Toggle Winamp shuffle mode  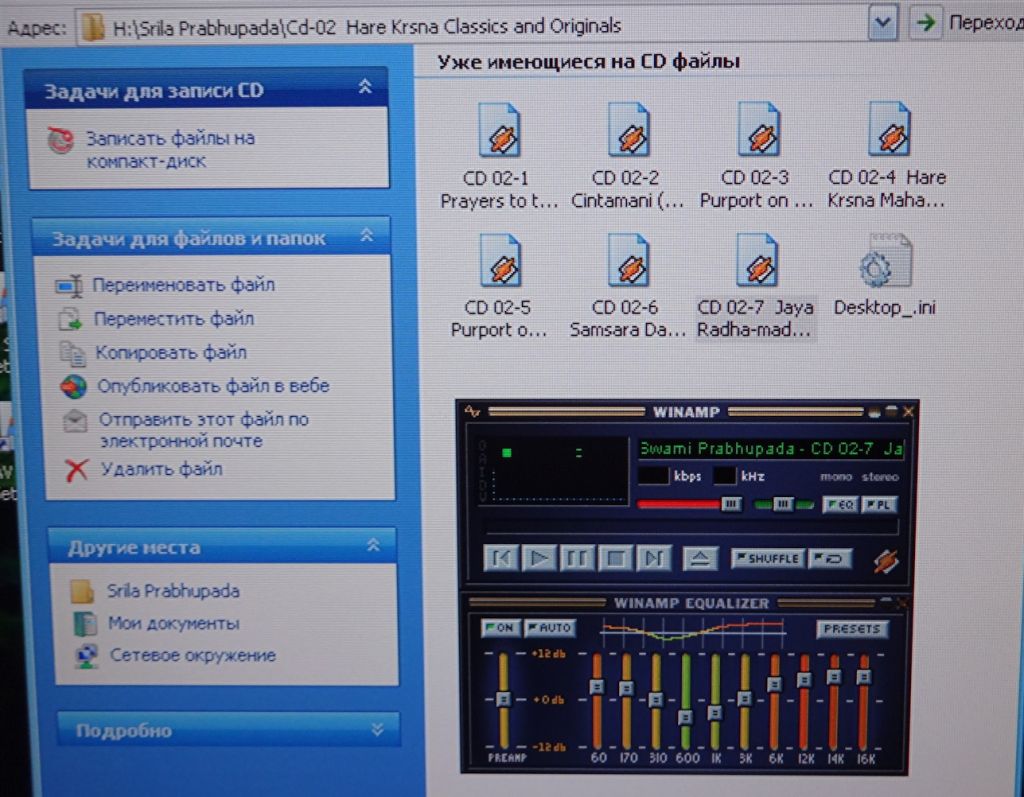coord(767,559)
